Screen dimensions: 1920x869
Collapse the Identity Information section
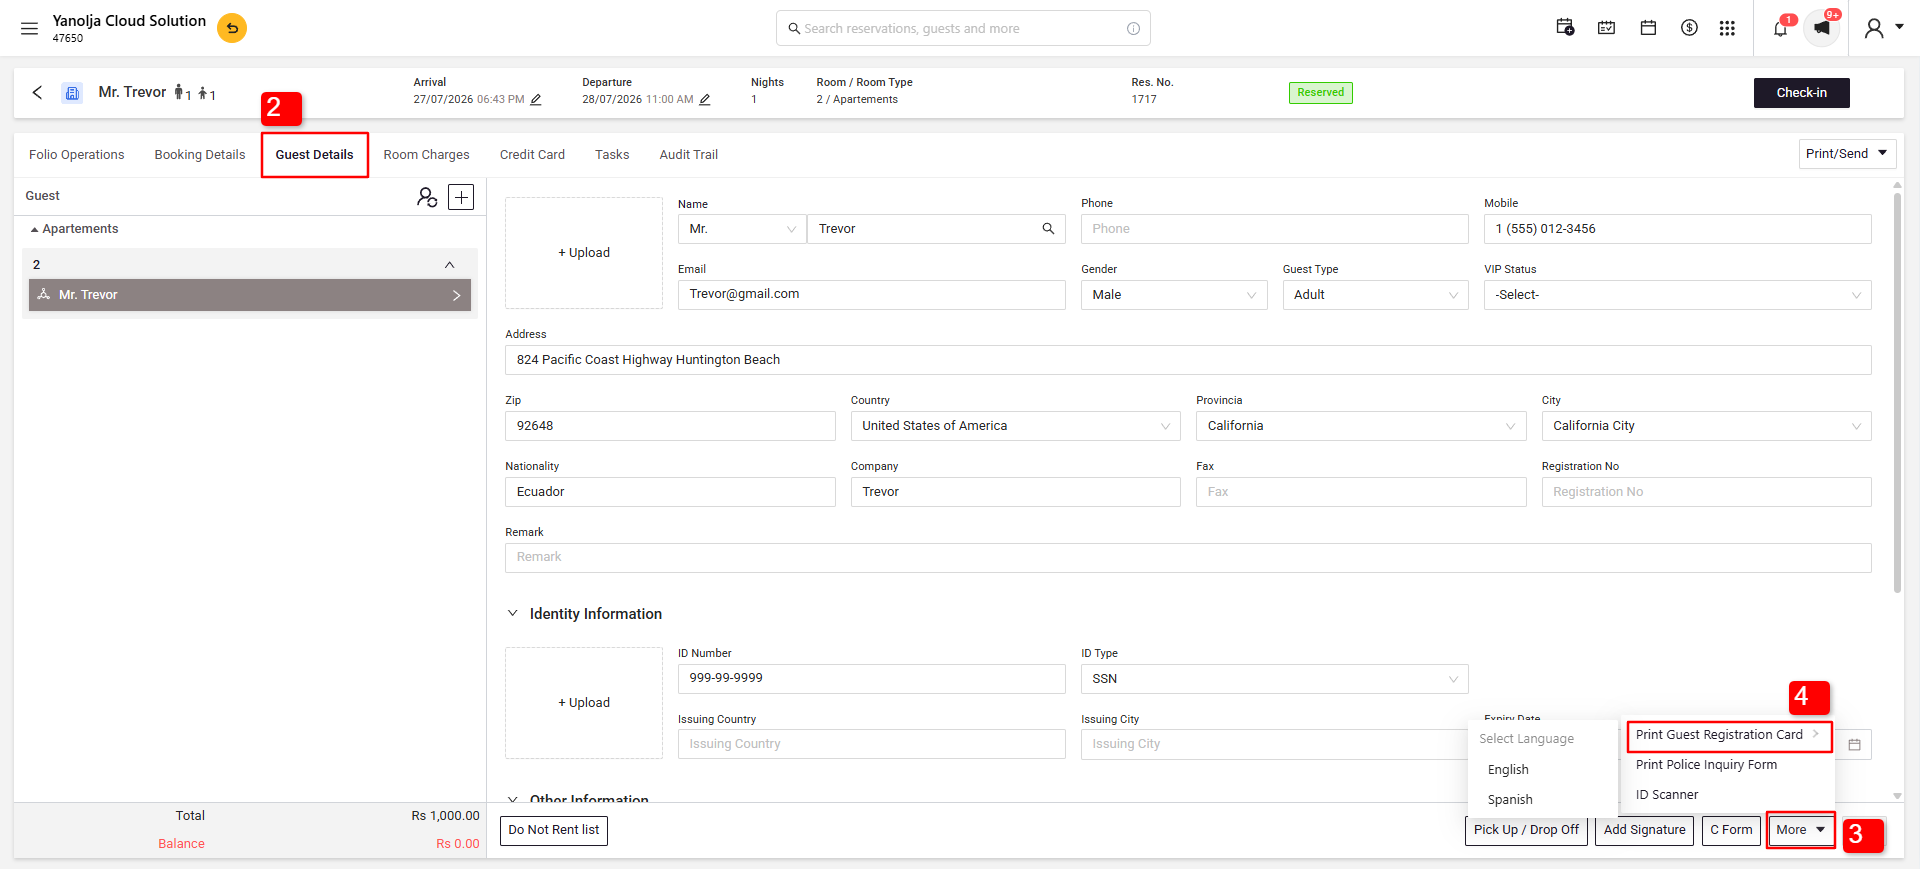(512, 613)
